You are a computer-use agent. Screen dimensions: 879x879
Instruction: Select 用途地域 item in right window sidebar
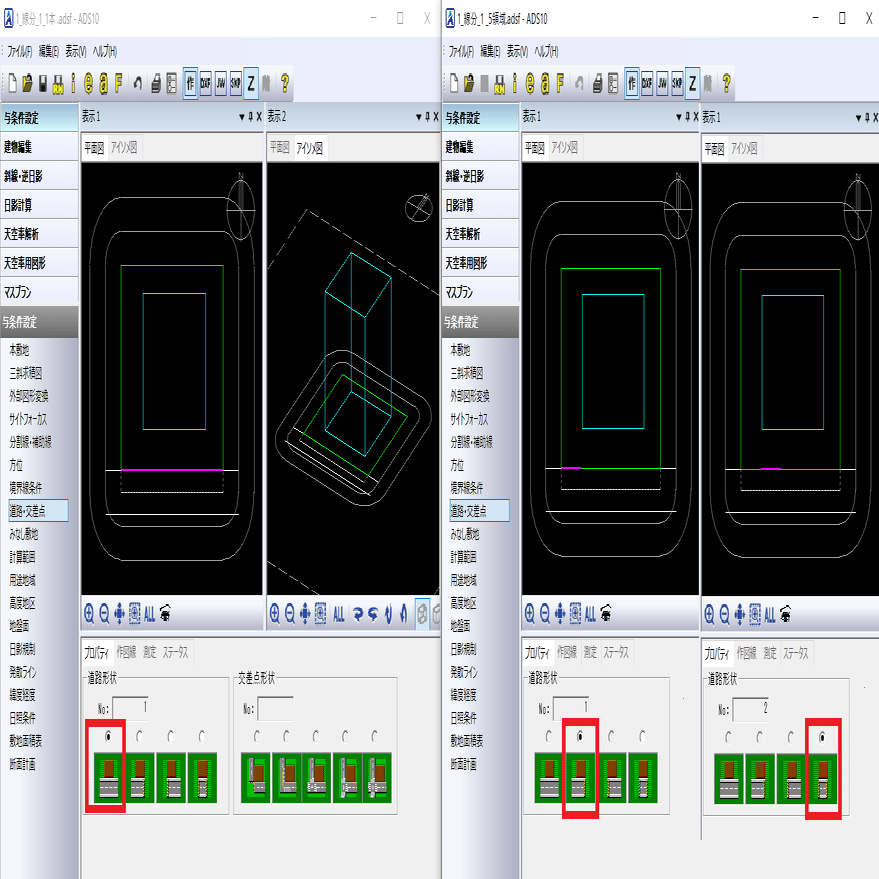click(464, 580)
